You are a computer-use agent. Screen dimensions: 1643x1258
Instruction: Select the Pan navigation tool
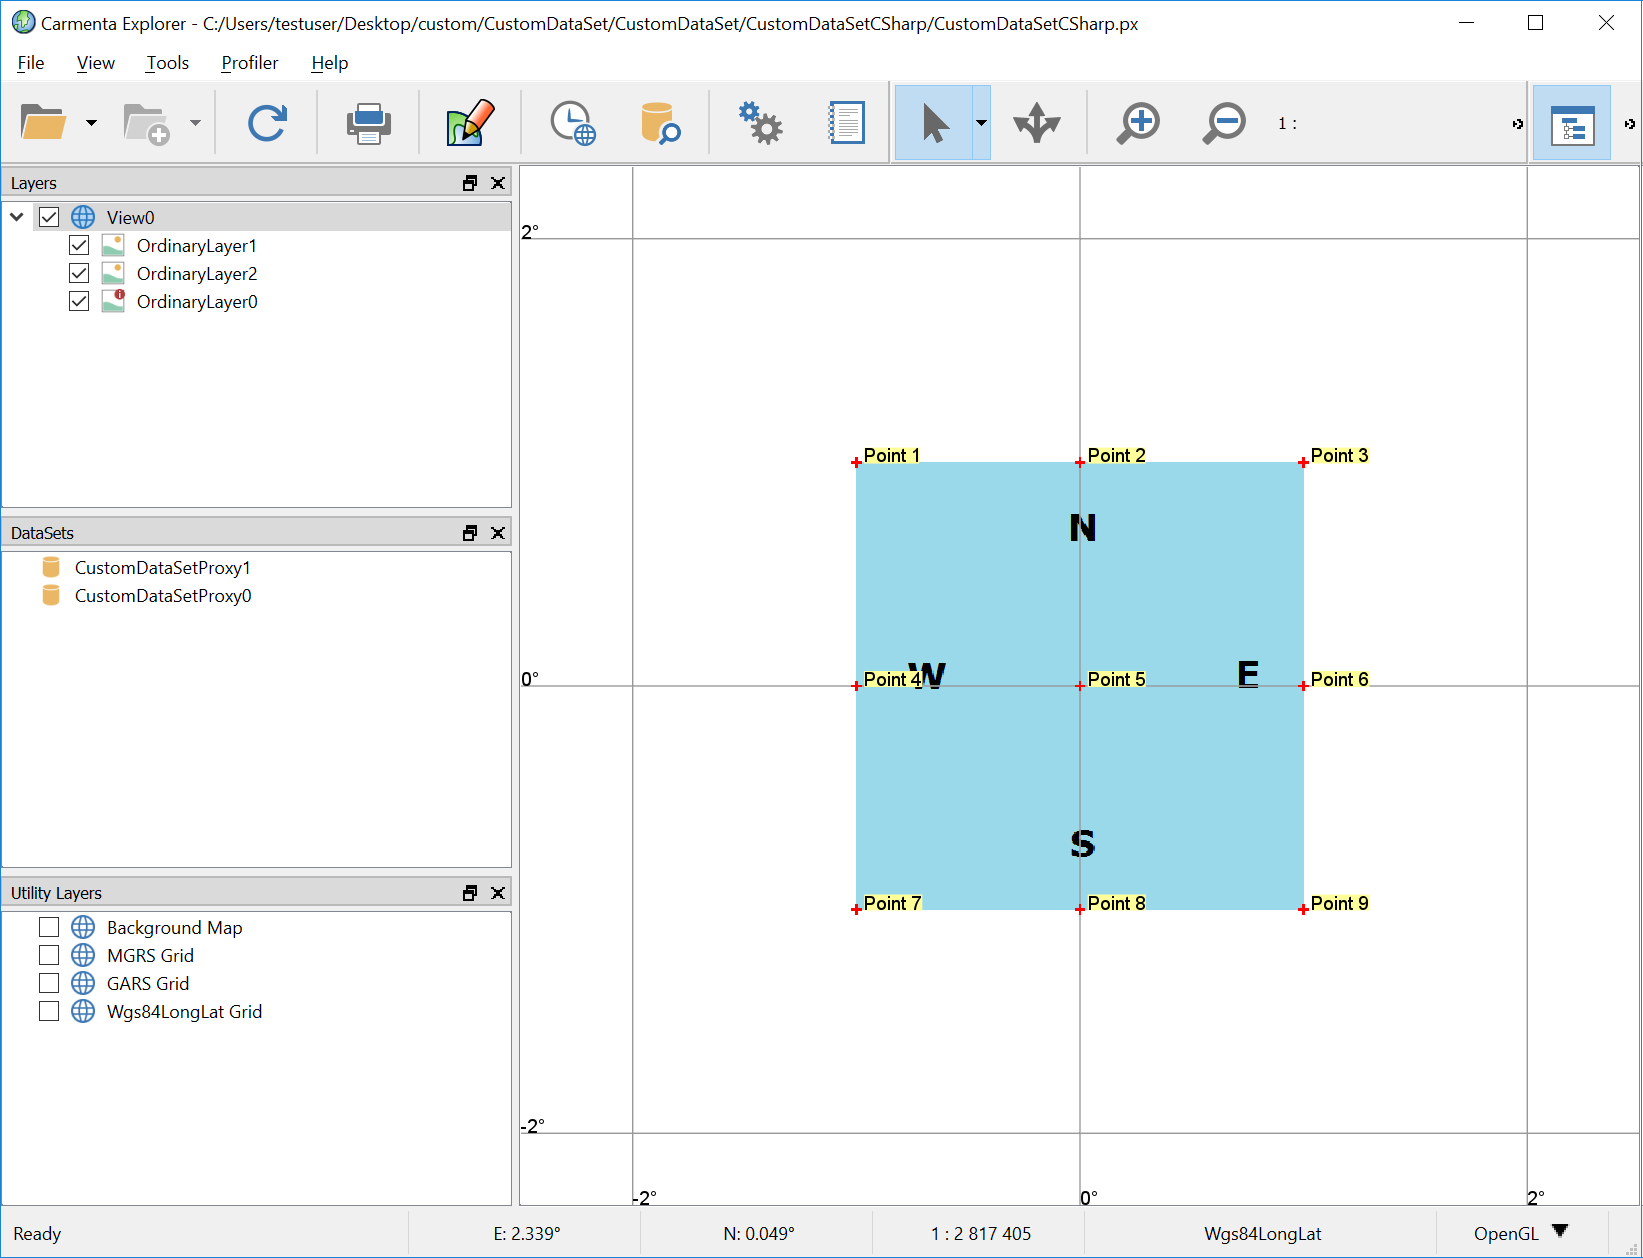click(x=1036, y=123)
